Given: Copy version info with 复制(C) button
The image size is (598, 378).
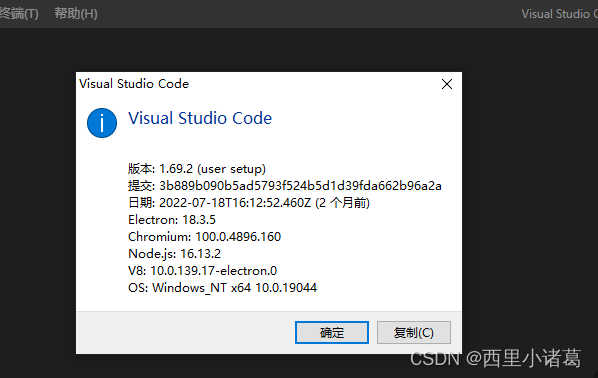Looking at the screenshot, I should coord(414,332).
